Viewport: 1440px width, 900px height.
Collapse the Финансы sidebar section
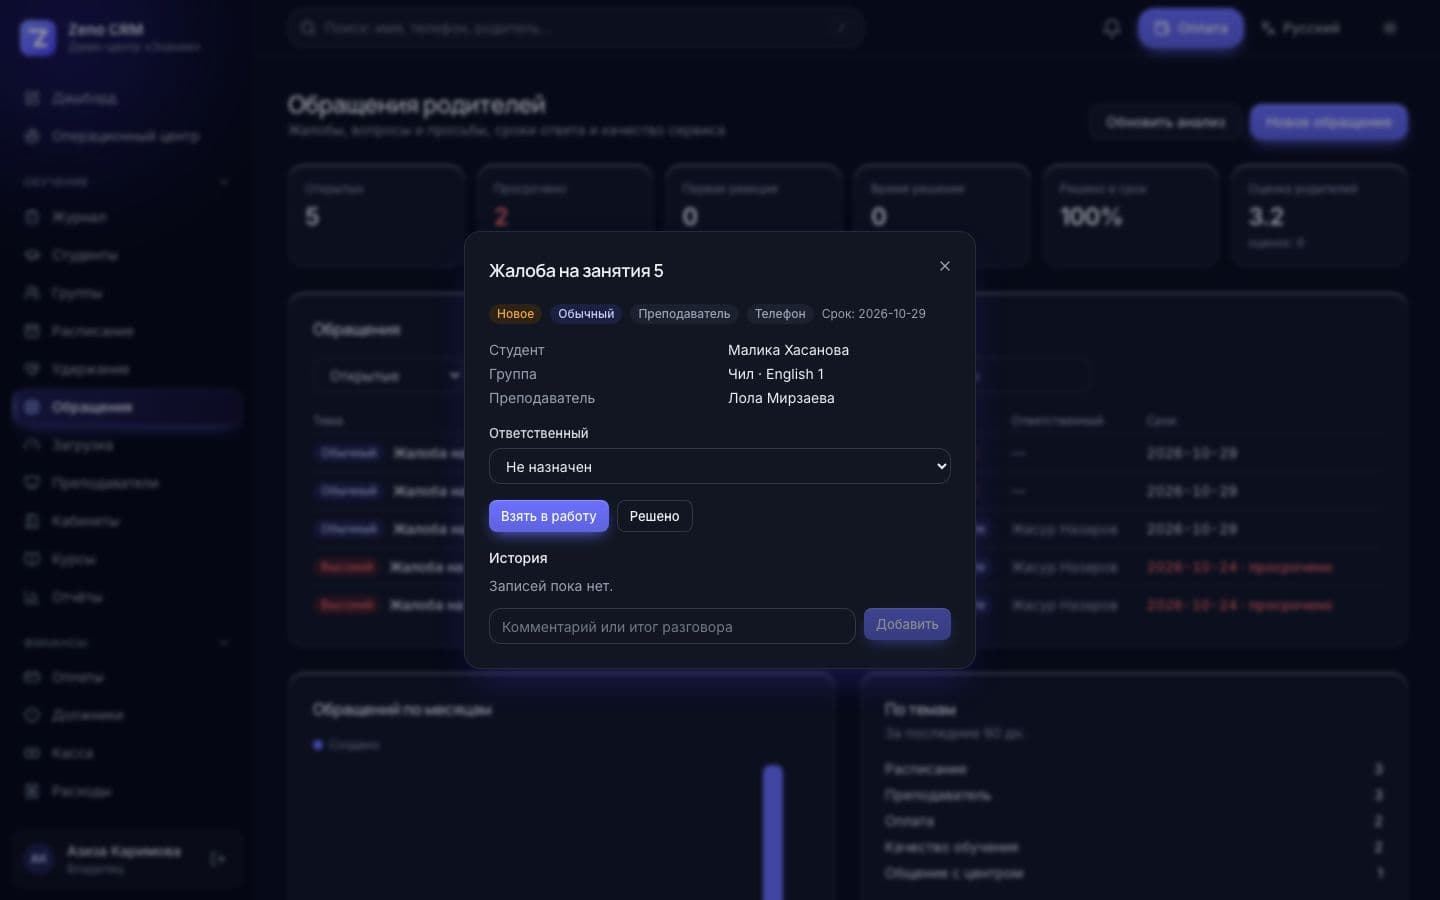coord(224,643)
